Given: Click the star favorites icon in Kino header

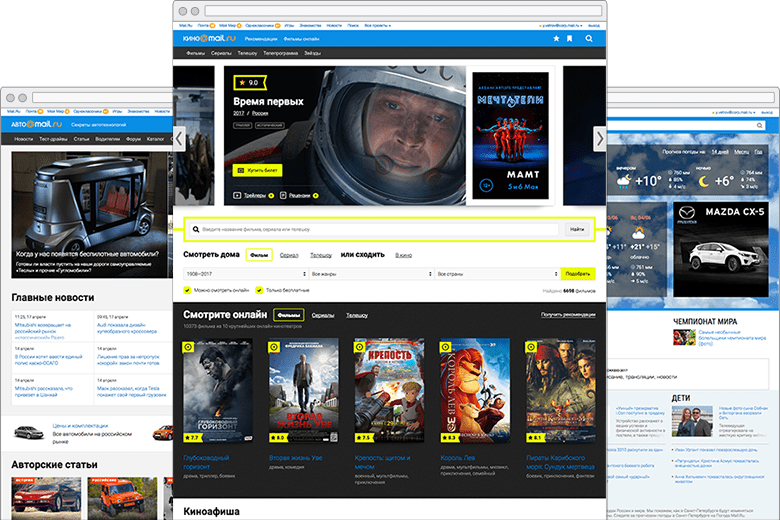Looking at the screenshot, I should tap(556, 39).
